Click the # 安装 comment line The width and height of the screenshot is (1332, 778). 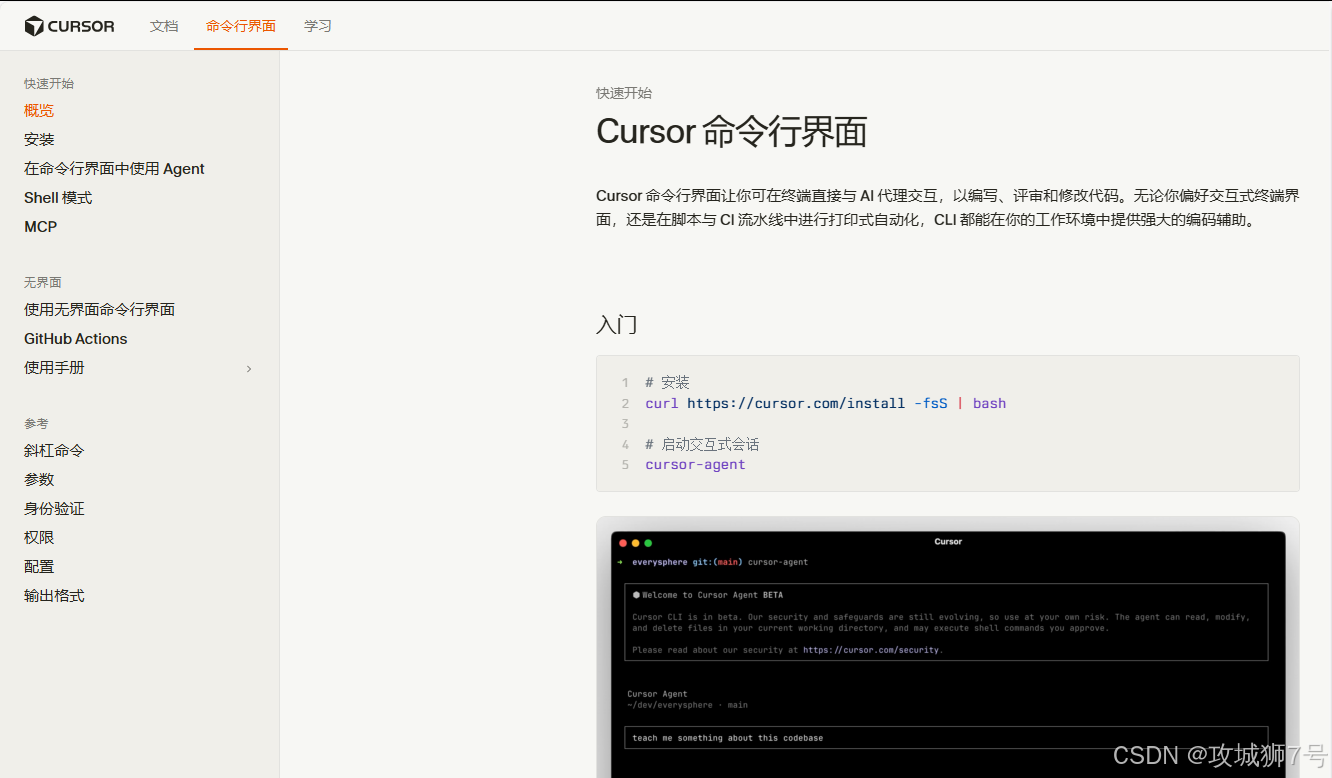point(667,383)
